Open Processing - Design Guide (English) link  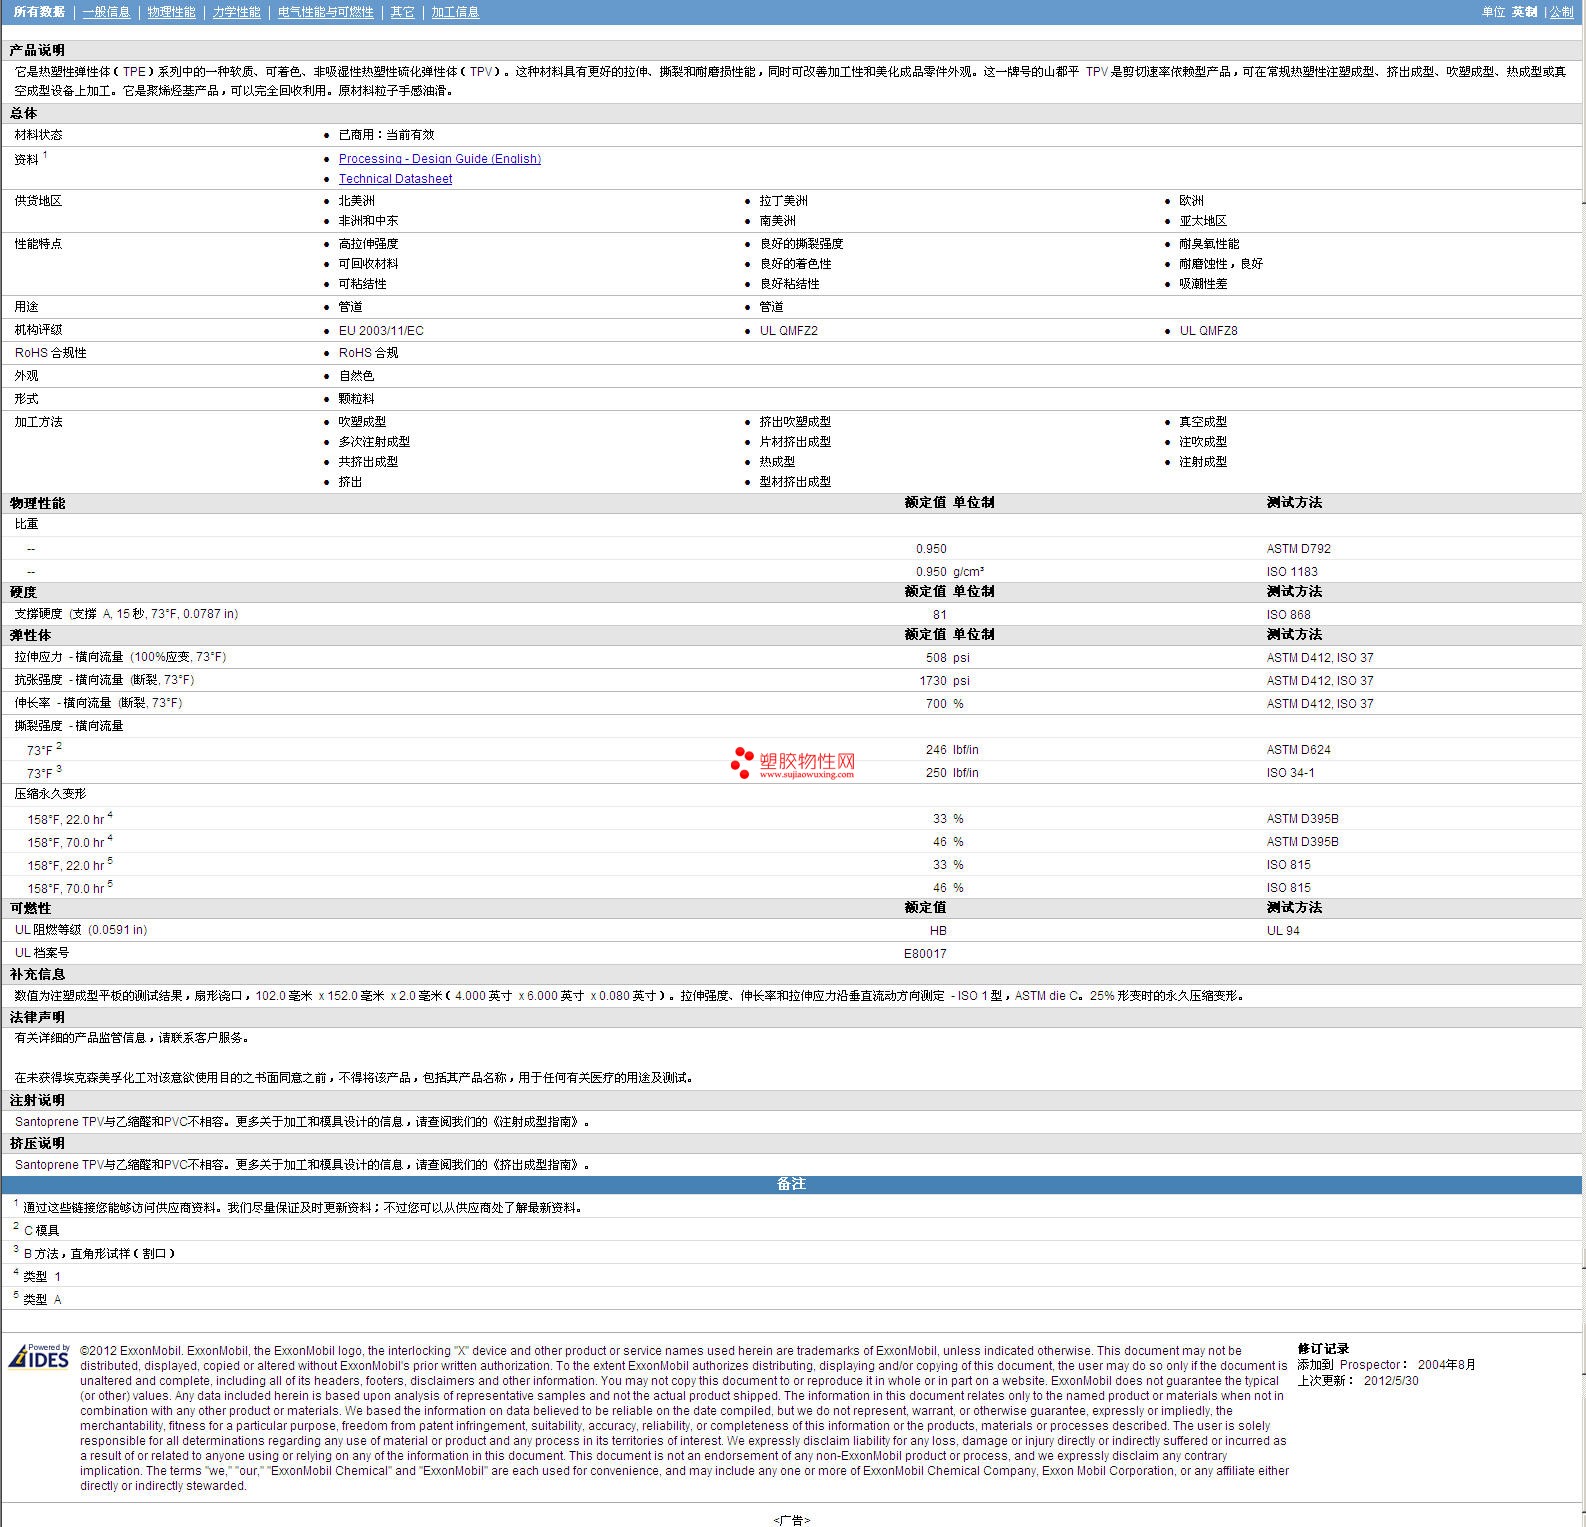tap(439, 159)
